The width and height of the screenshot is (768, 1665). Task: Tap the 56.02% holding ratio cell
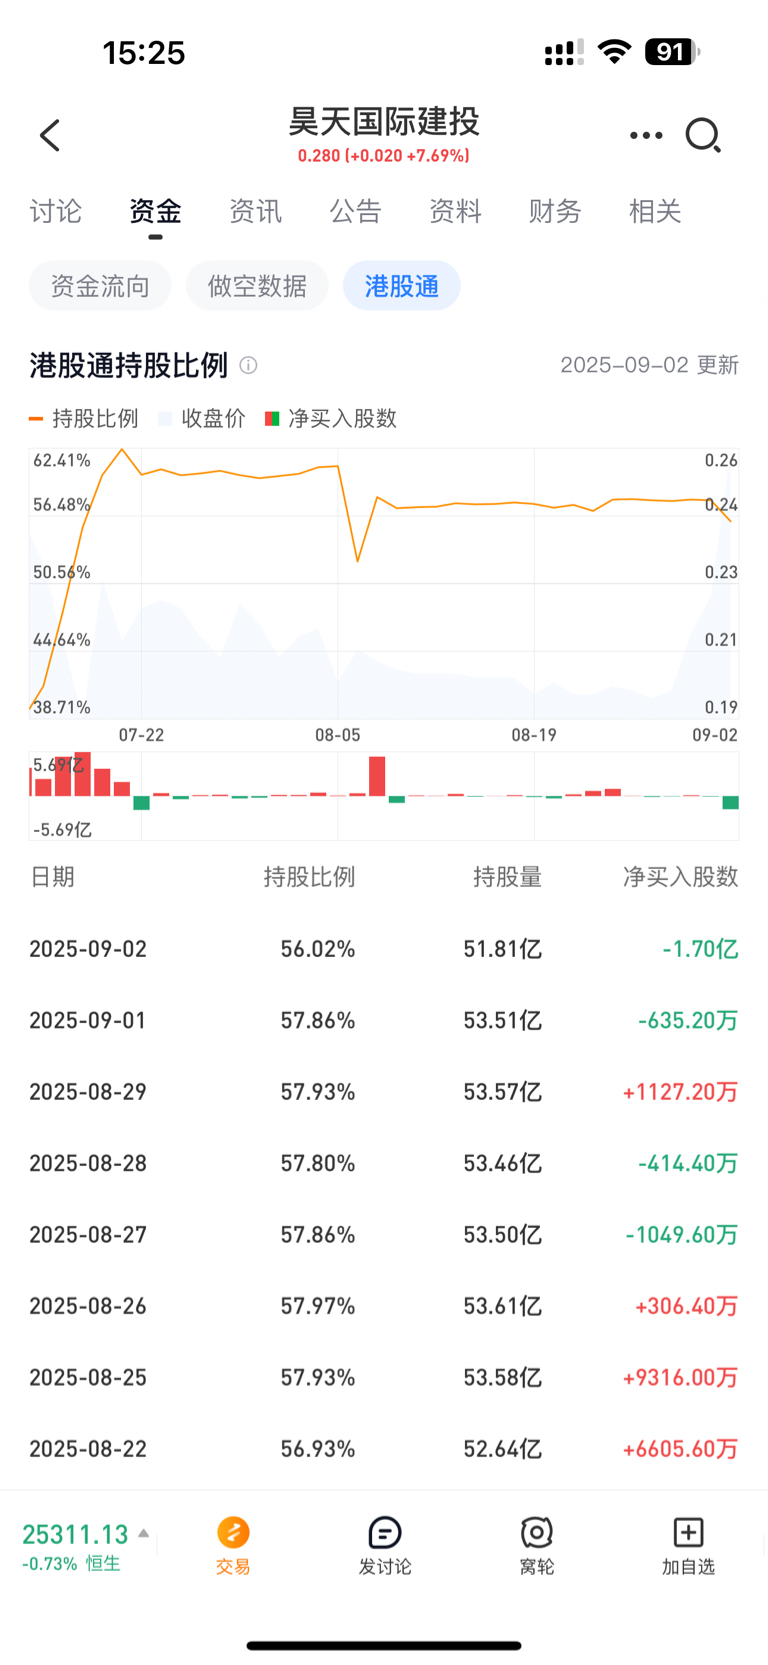point(318,949)
